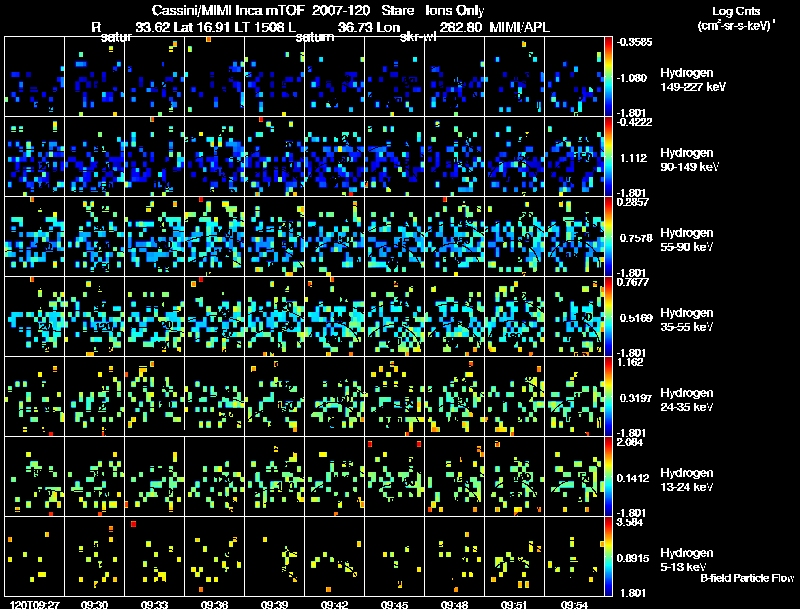Select the 55-90 keV image panel at 09:36
800x609 pixels.
(x=214, y=237)
